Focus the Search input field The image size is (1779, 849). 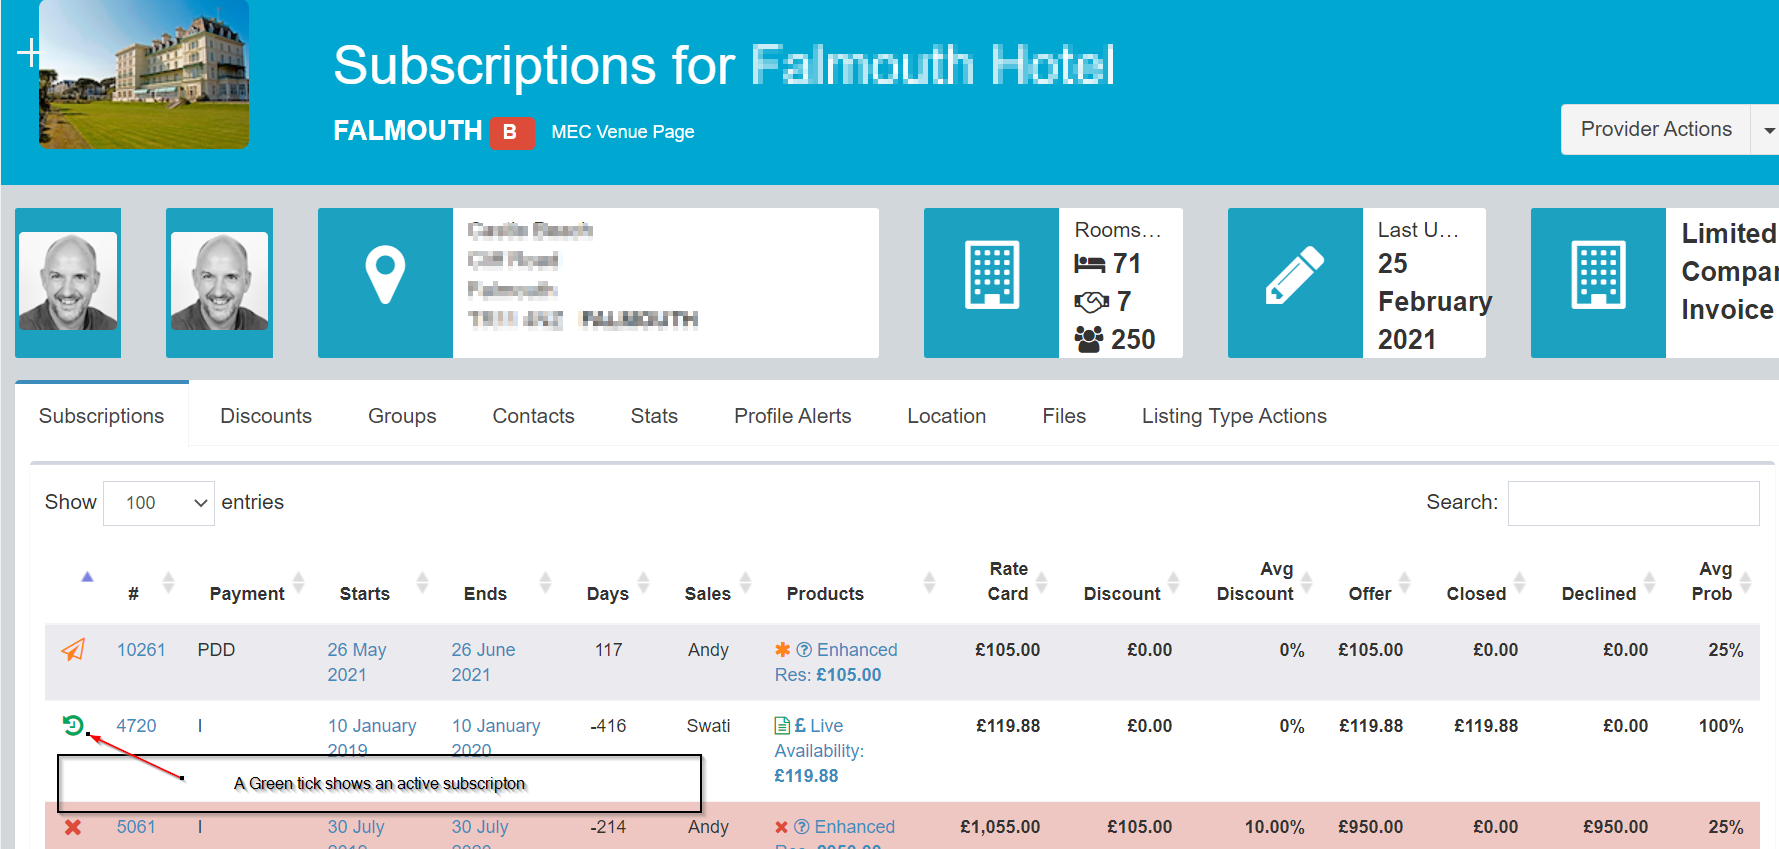[x=1633, y=503]
